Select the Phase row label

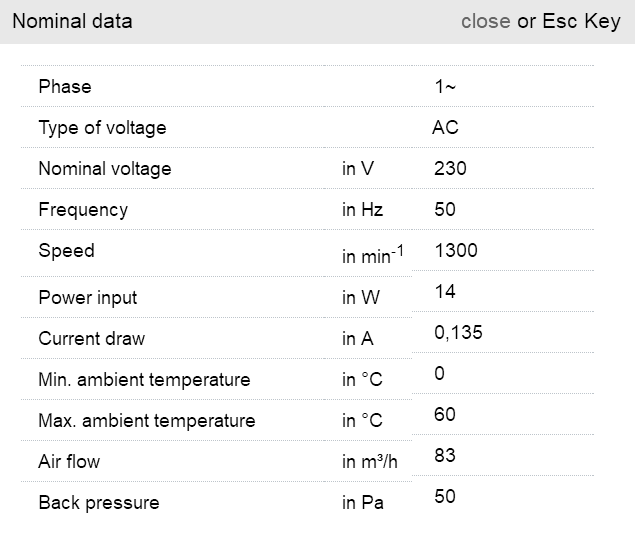[x=65, y=87]
